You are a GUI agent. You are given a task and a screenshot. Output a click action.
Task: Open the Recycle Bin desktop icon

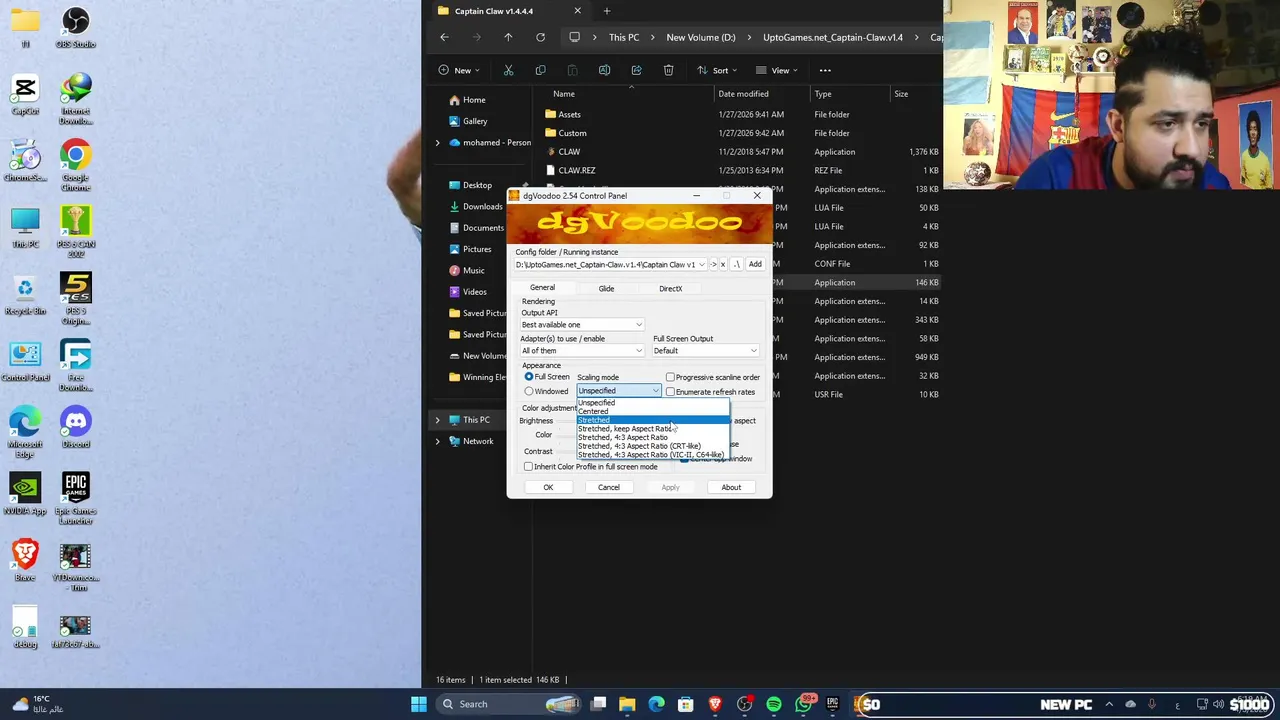click(25, 295)
